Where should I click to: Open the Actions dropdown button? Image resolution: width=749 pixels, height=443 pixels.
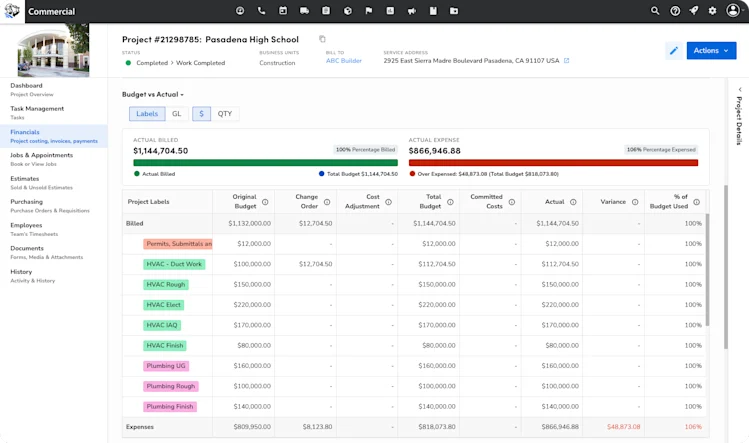[711, 51]
